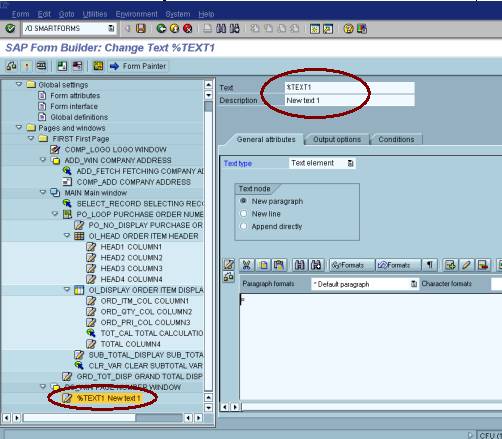Click the paragraph mark icon in editor toolbar
Viewport: 502px width, 439px height.
(430, 265)
